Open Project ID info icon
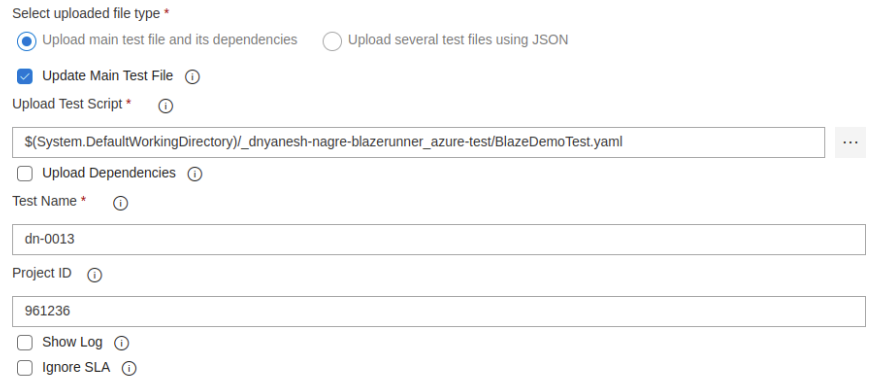This screenshot has height=376, width=877. coord(95,275)
